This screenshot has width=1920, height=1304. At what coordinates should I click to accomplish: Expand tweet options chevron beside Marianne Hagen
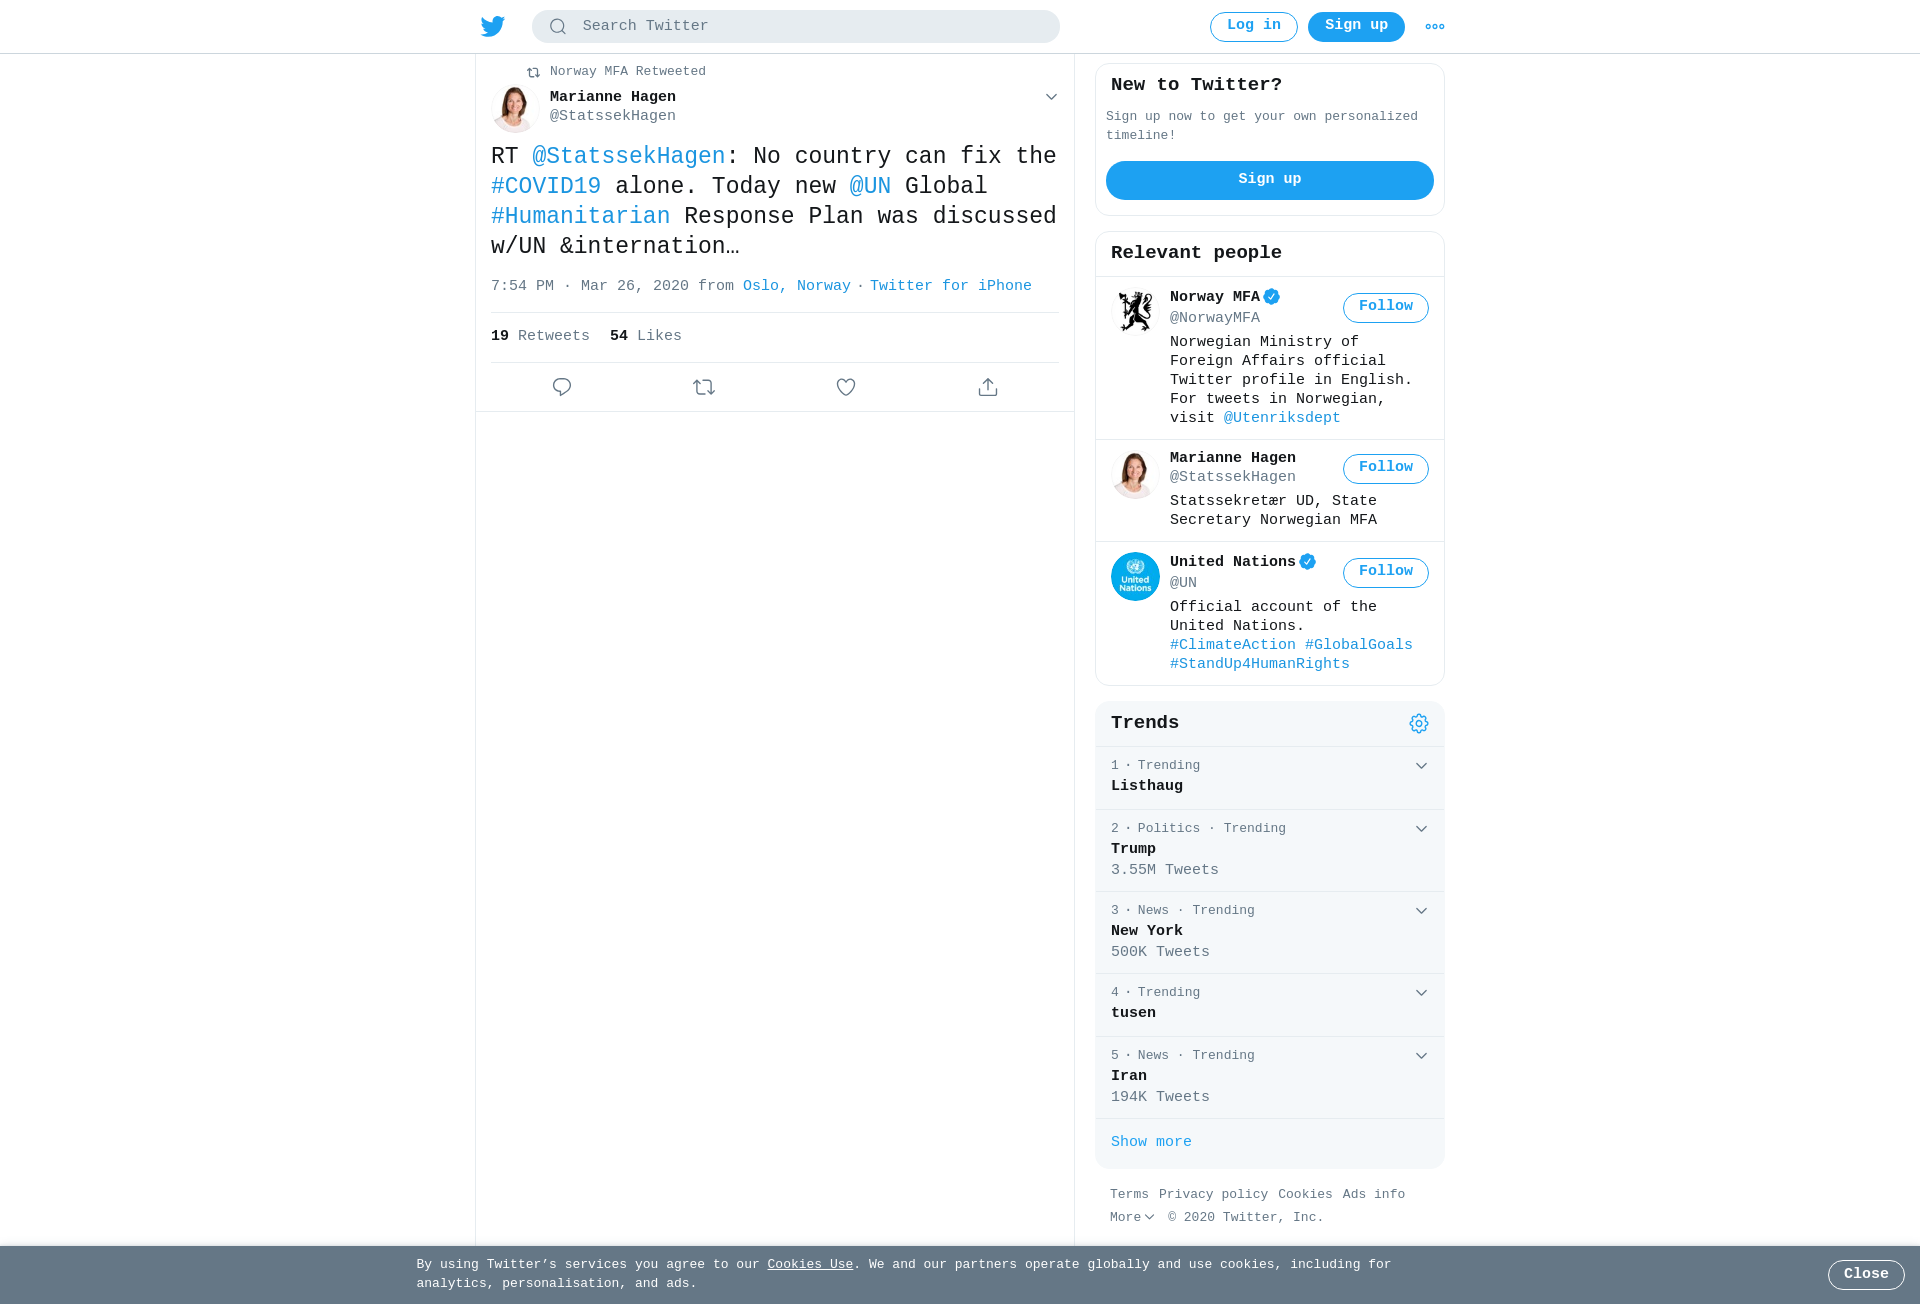pos(1051,97)
